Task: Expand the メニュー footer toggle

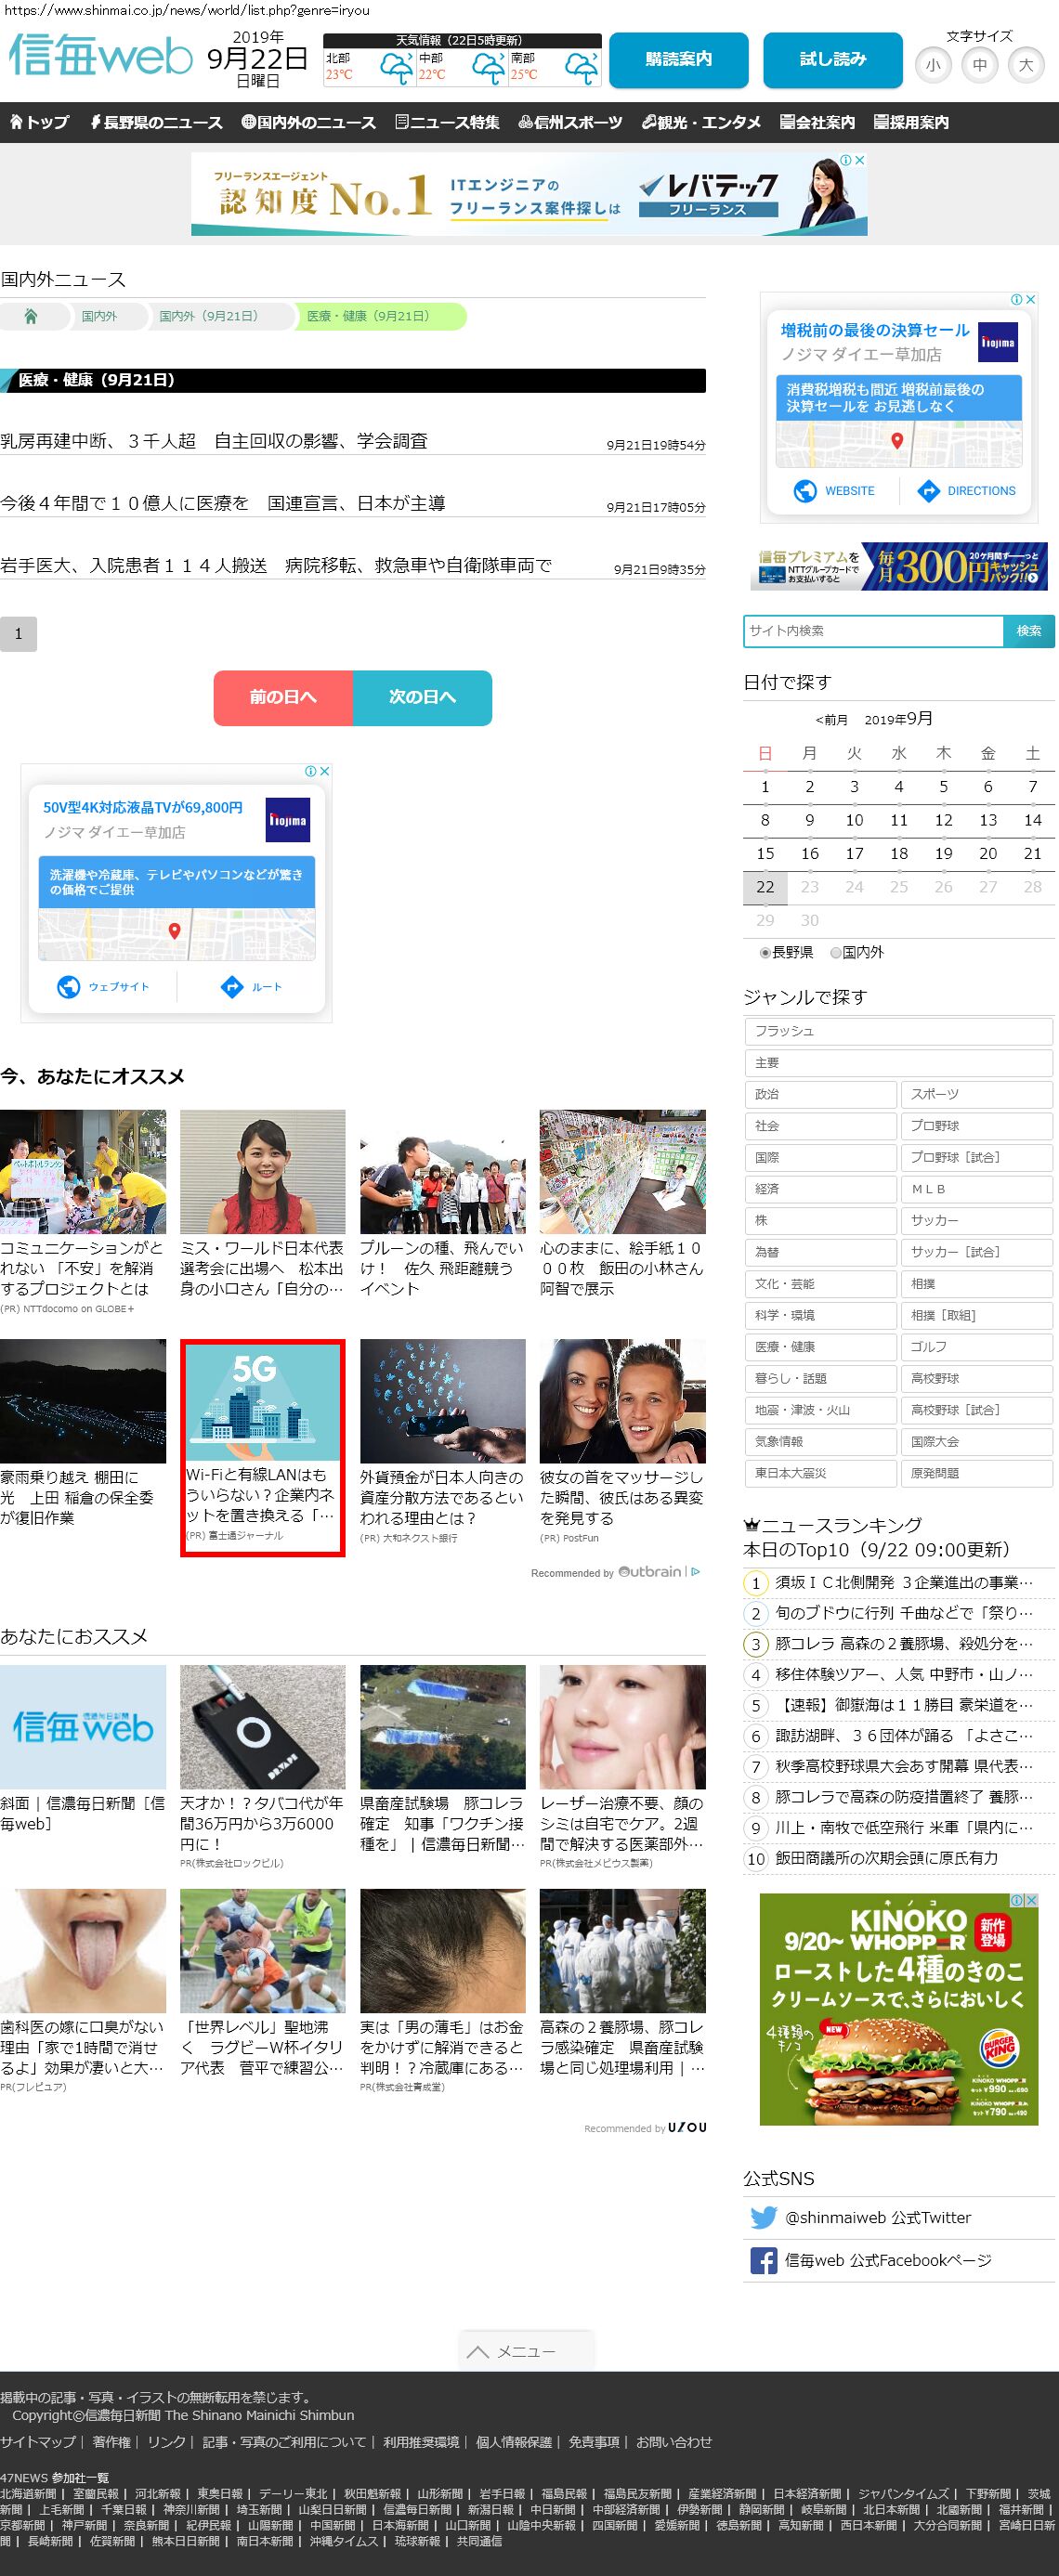Action: point(526,2350)
